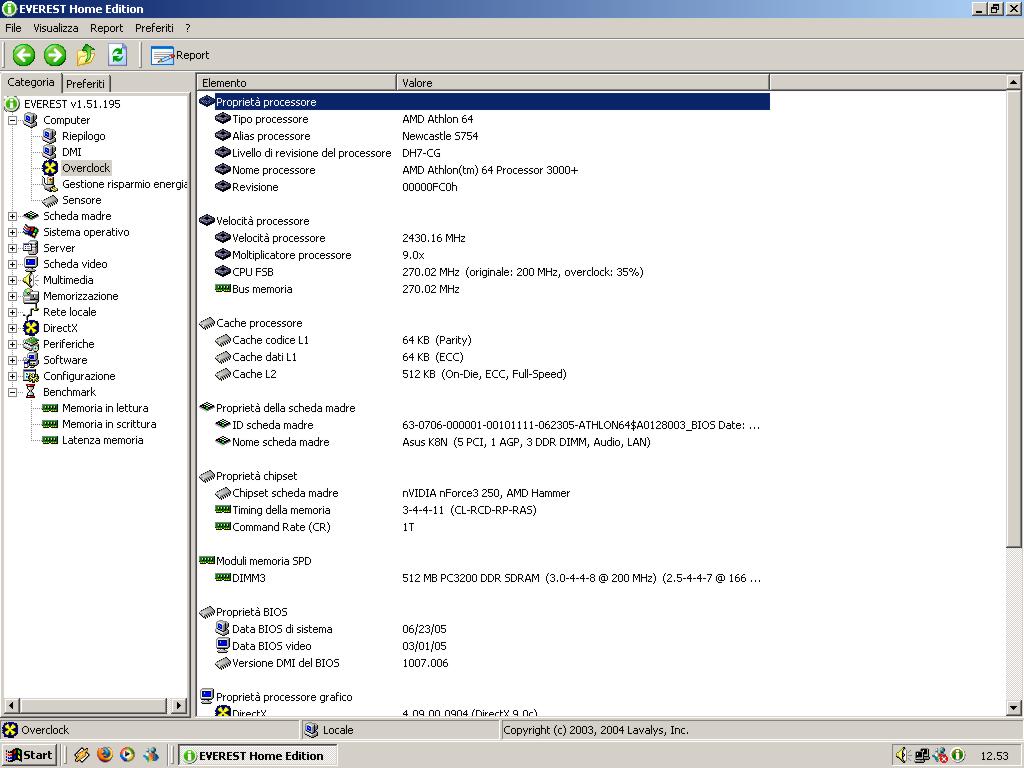Expand the Scheda madre tree node

point(12,216)
